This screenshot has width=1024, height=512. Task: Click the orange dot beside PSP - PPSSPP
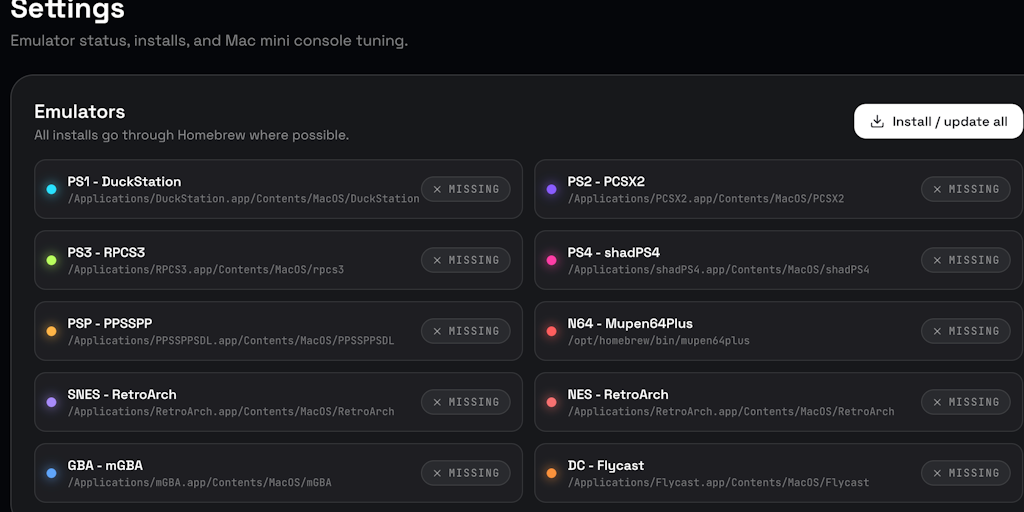tap(51, 331)
